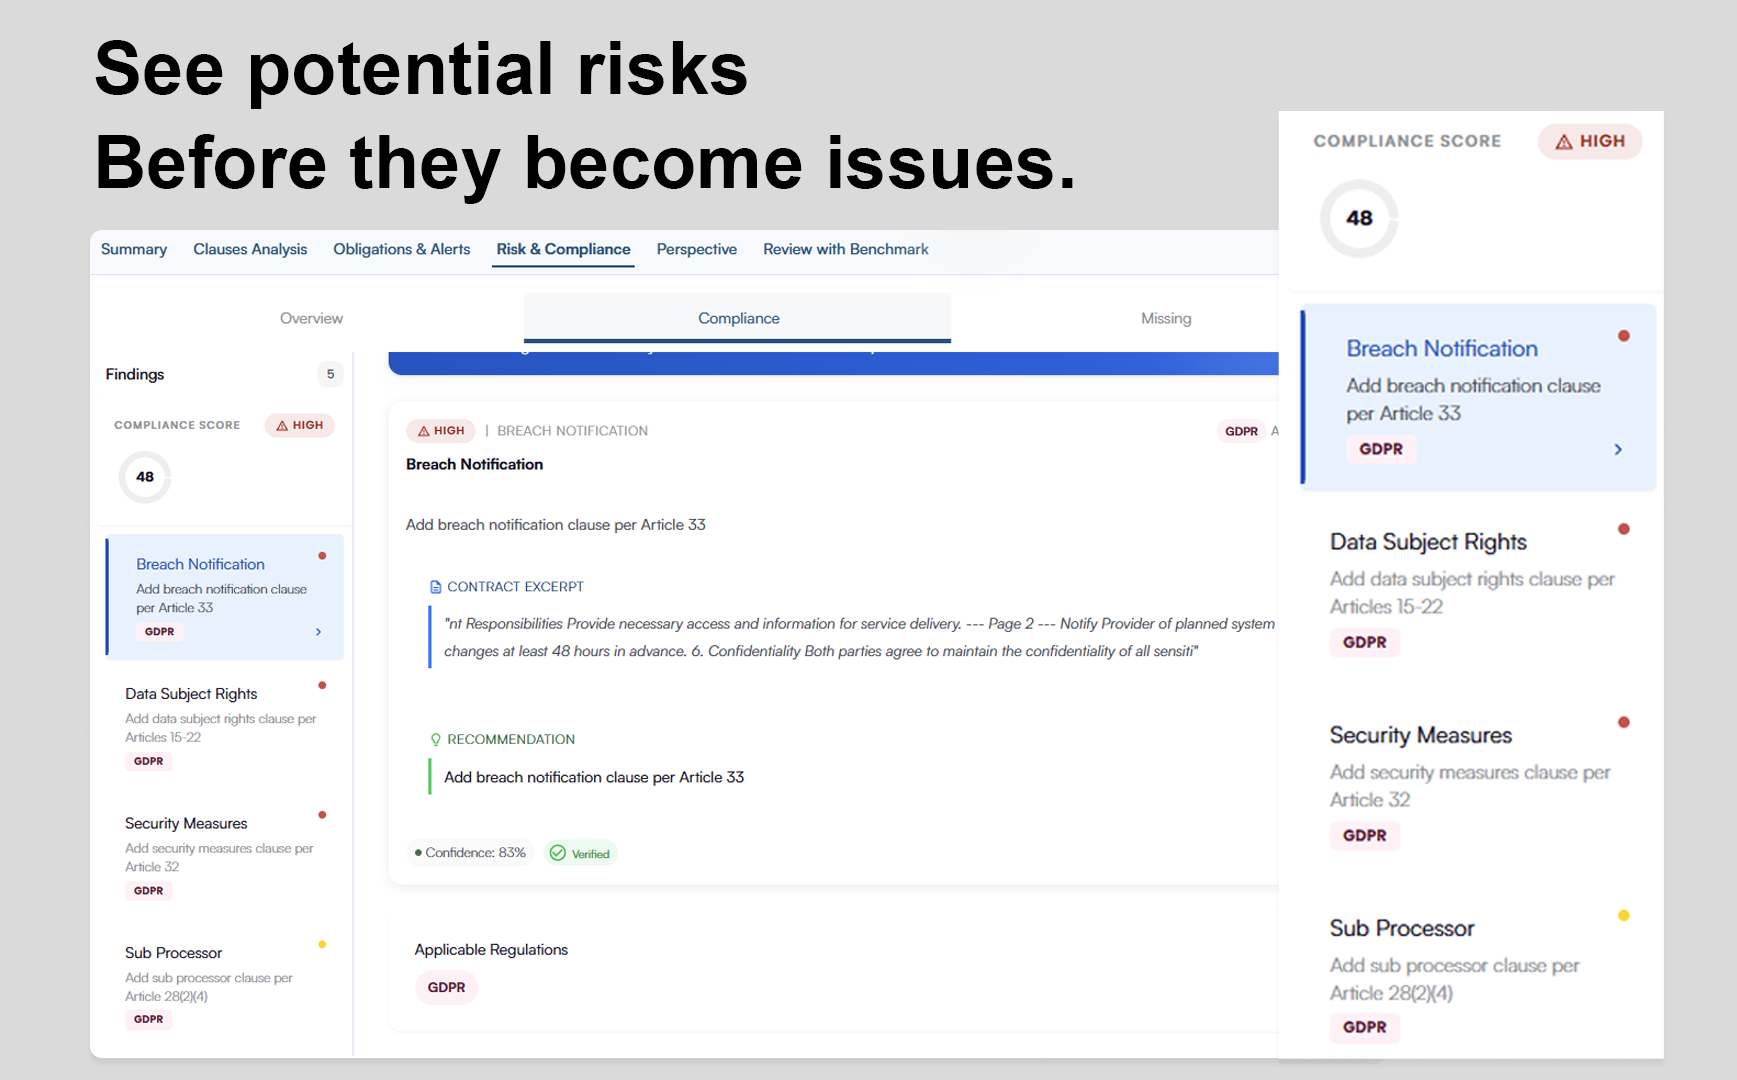Screen dimensions: 1737x1080
Task: Click yellow dot on enlarged Sub Processor
Action: point(1624,915)
